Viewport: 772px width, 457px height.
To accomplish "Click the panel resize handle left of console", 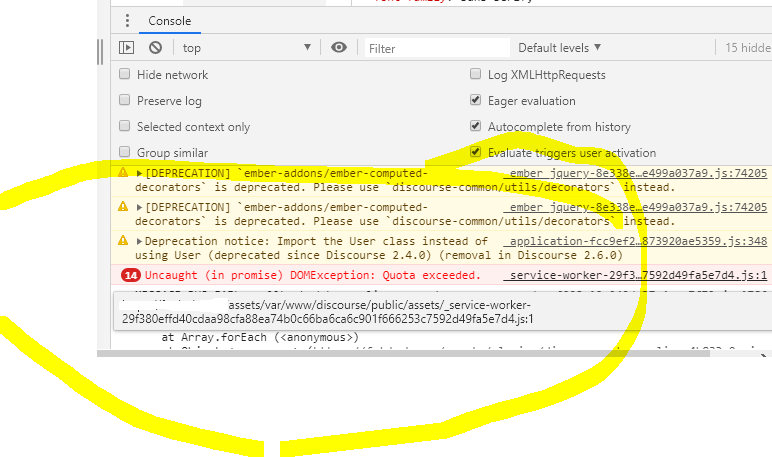I will click(x=100, y=52).
